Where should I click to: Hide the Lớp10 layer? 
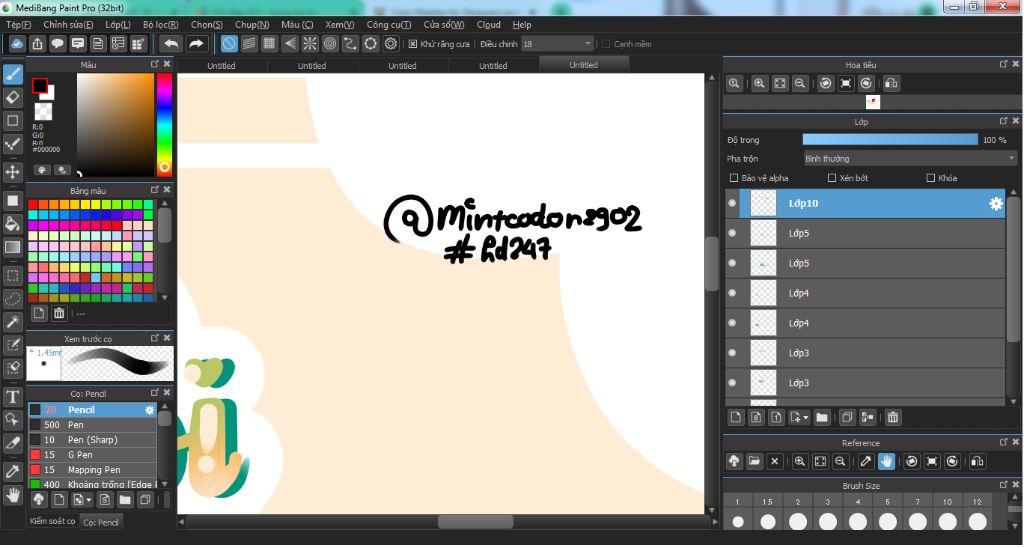coord(732,203)
